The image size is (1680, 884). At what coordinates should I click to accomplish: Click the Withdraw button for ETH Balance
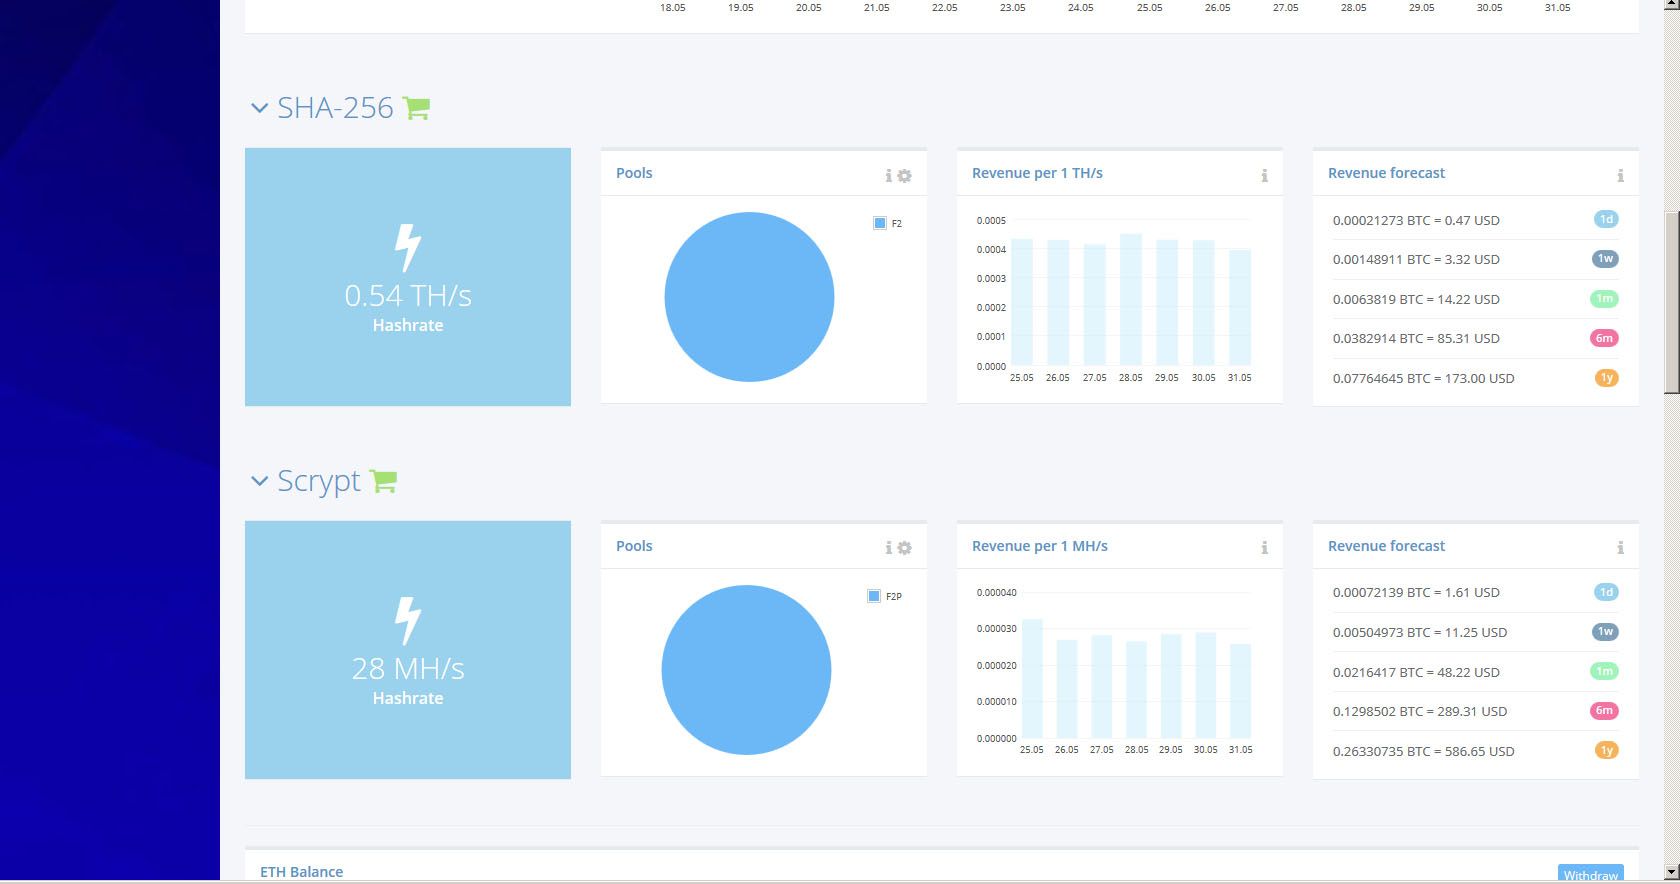[x=1590, y=874]
